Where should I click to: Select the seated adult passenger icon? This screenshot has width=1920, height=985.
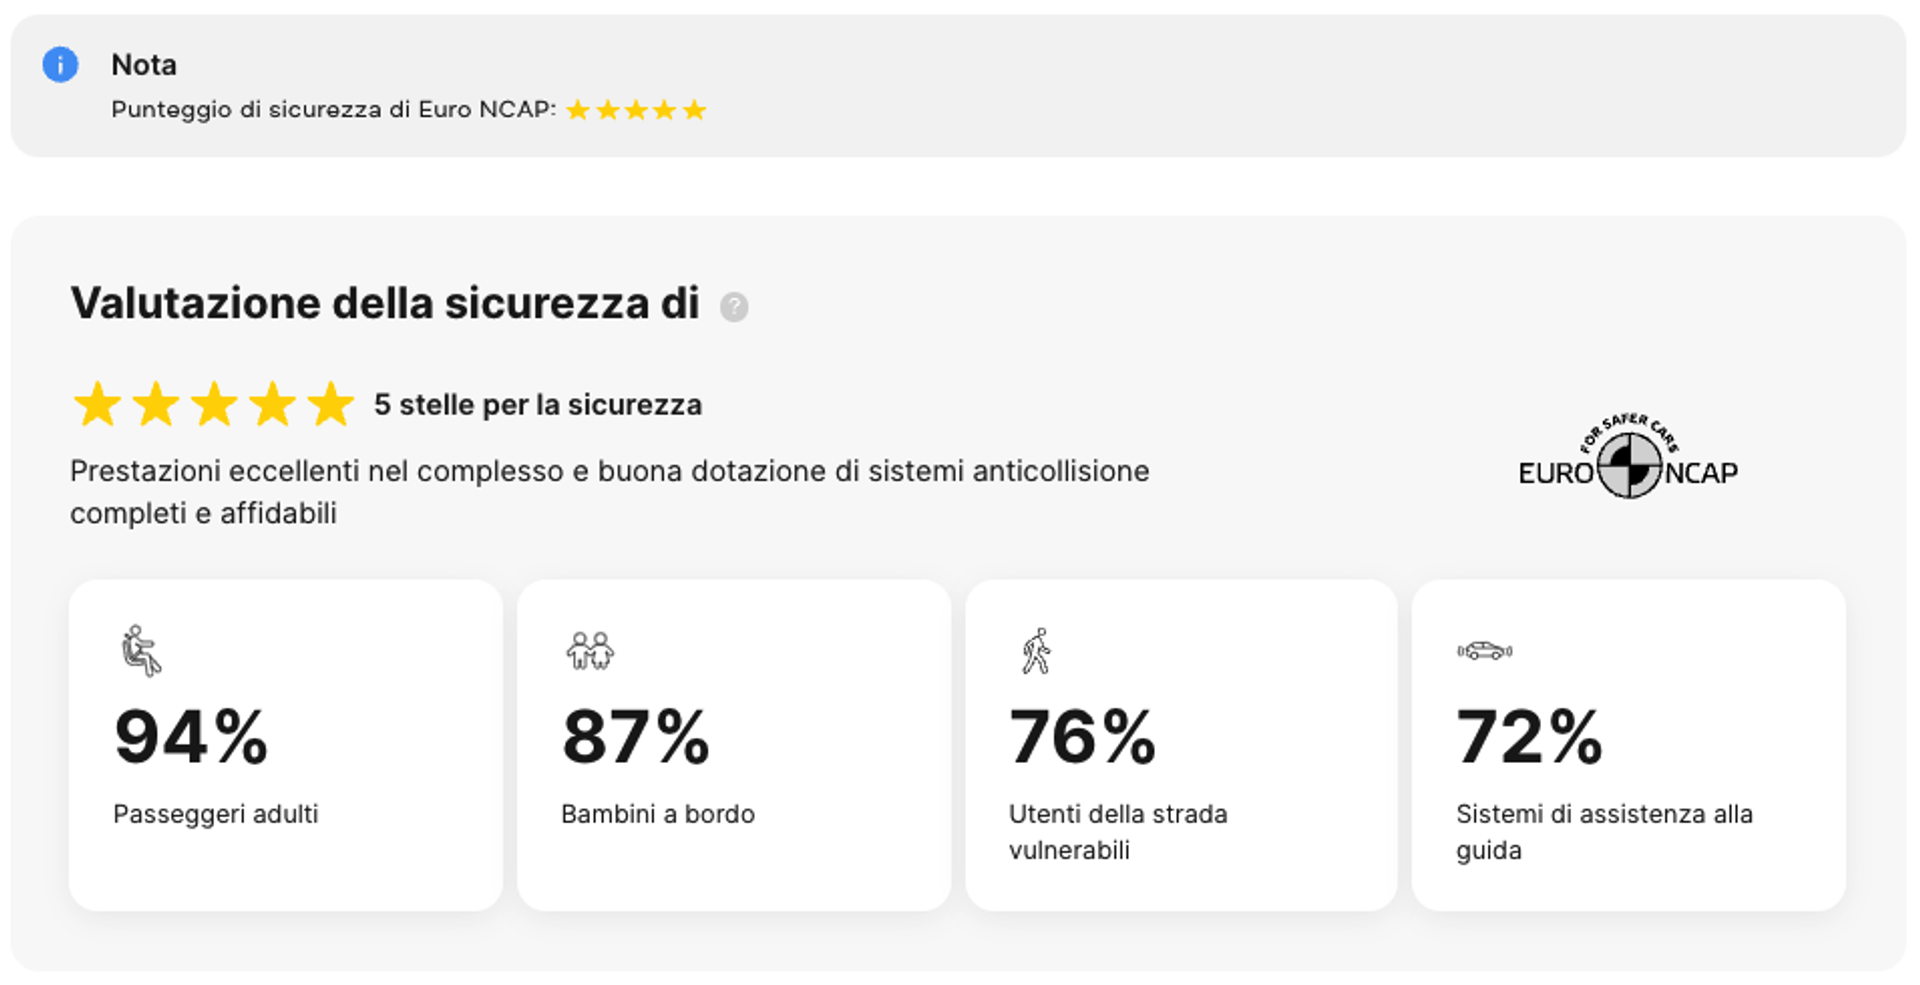(x=139, y=650)
